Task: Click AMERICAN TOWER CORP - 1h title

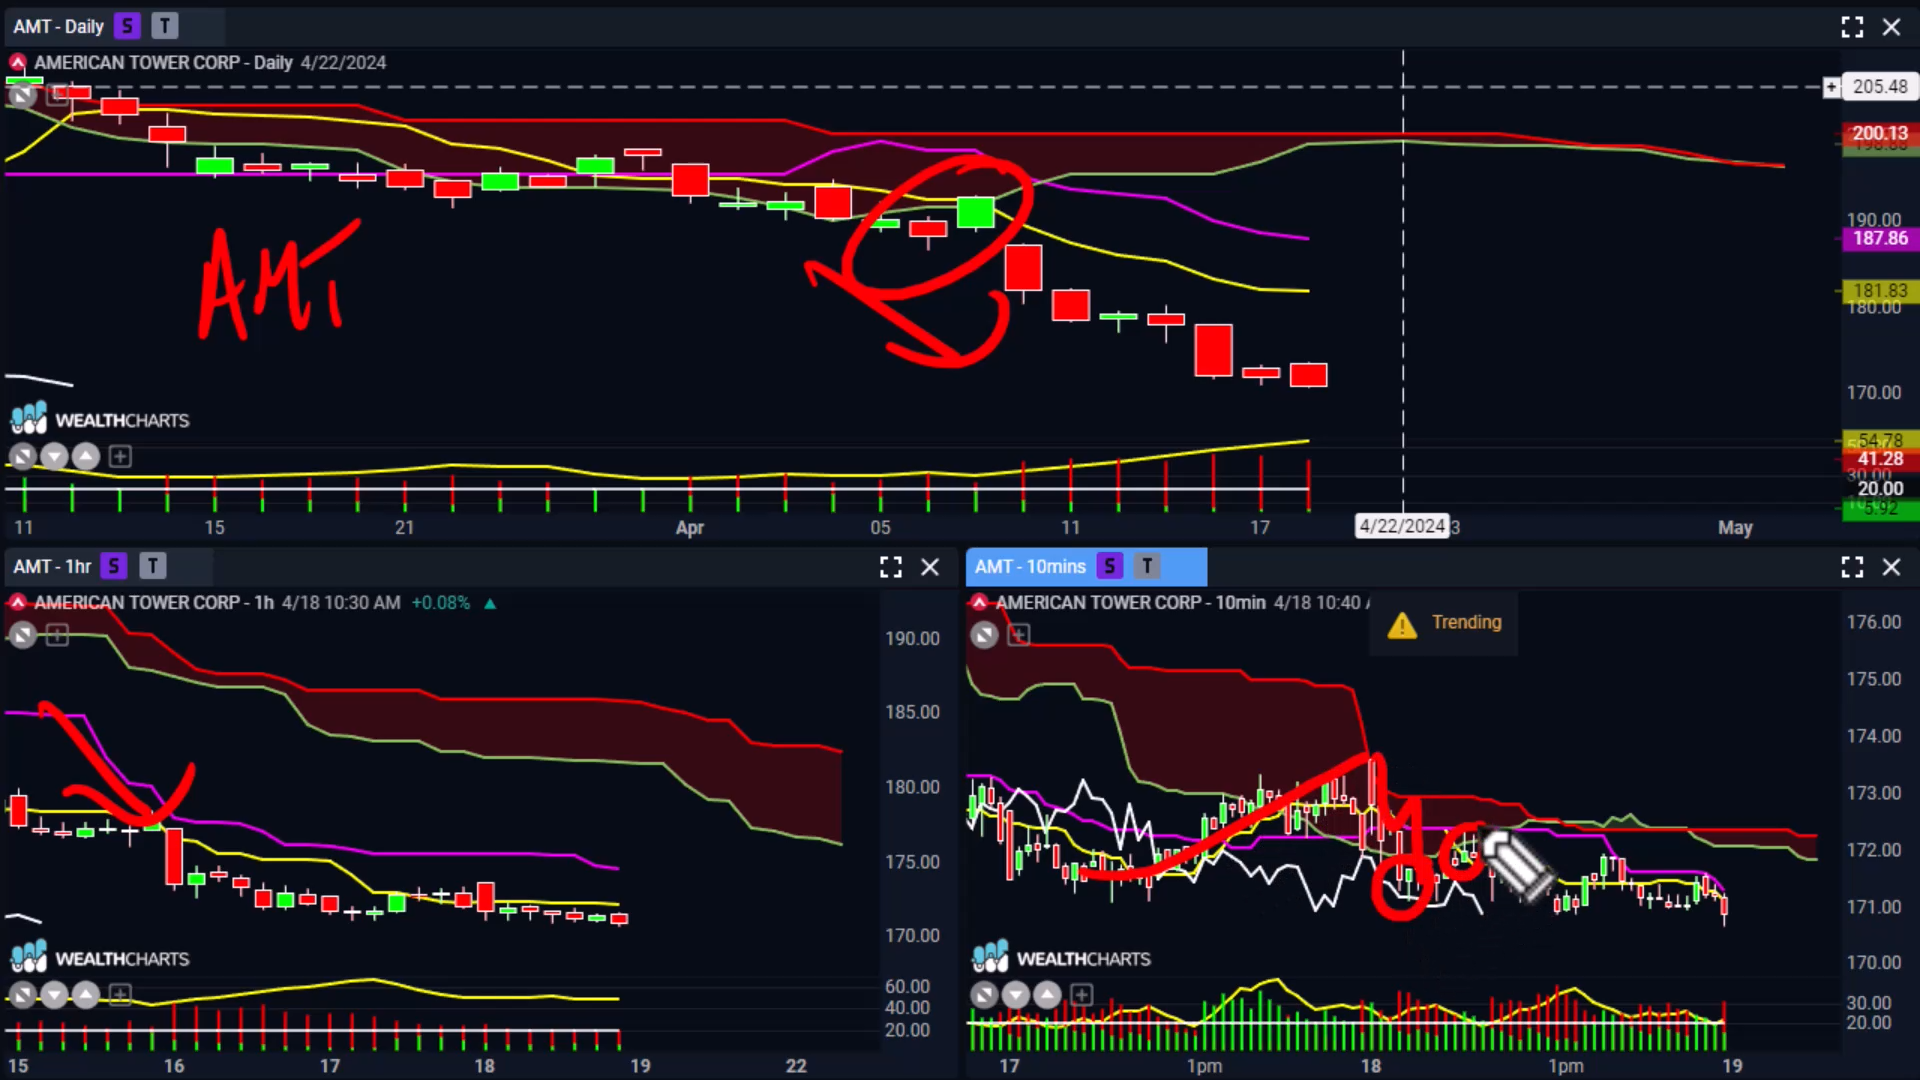Action: [x=154, y=603]
